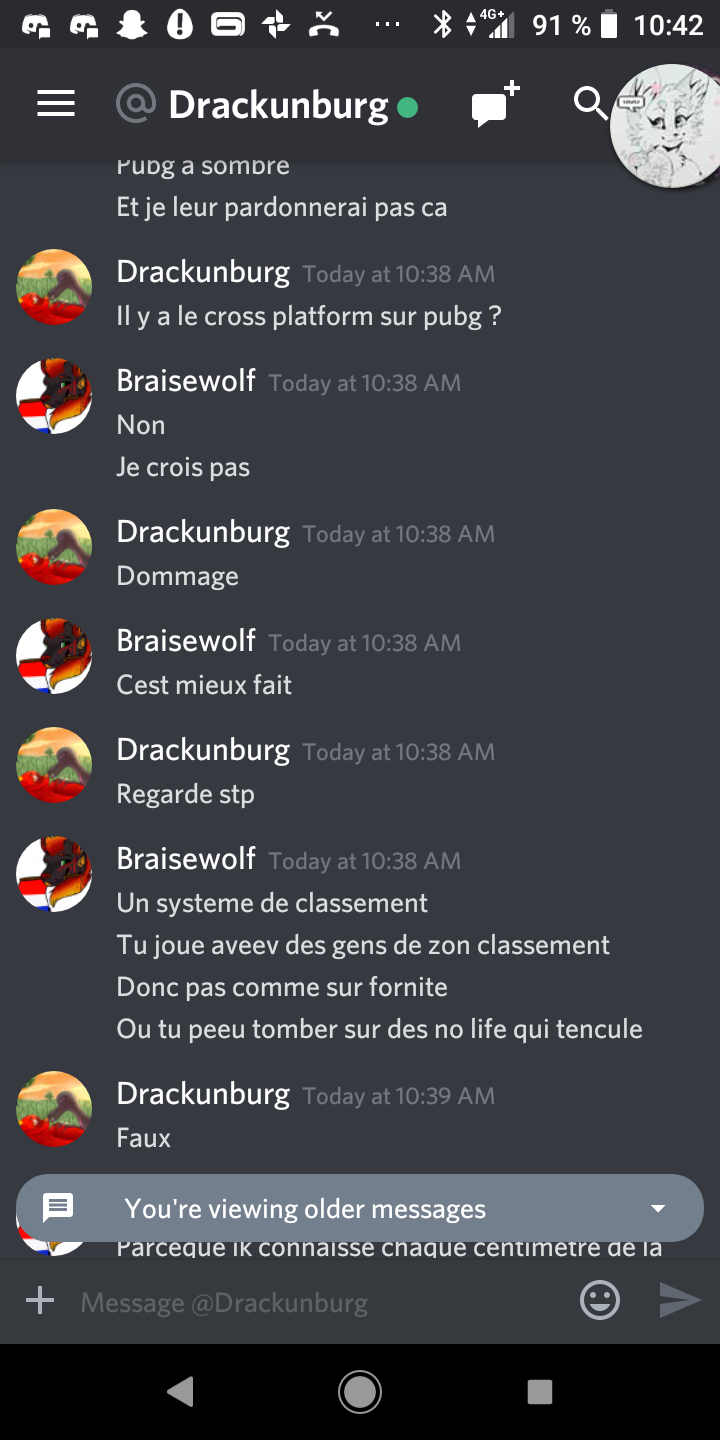Tap Braisewolf's avatar beside "Cest mieux fait"
Screen dimensions: 720x1440
54,657
